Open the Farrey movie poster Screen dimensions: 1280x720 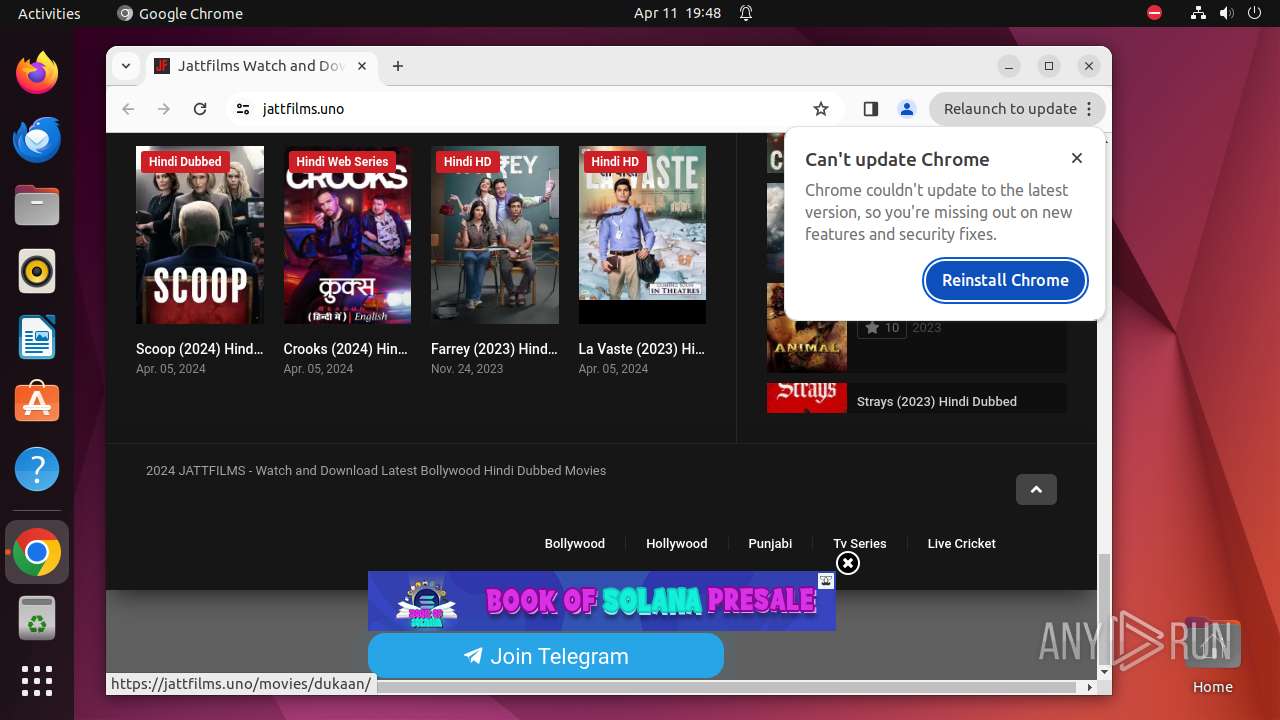click(x=495, y=235)
